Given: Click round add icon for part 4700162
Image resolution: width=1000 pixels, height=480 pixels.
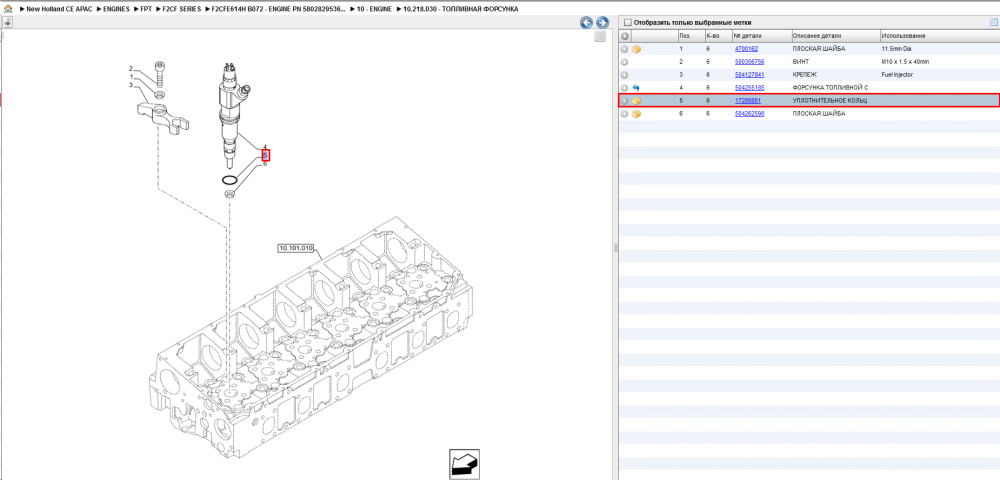Looking at the screenshot, I should tap(625, 49).
